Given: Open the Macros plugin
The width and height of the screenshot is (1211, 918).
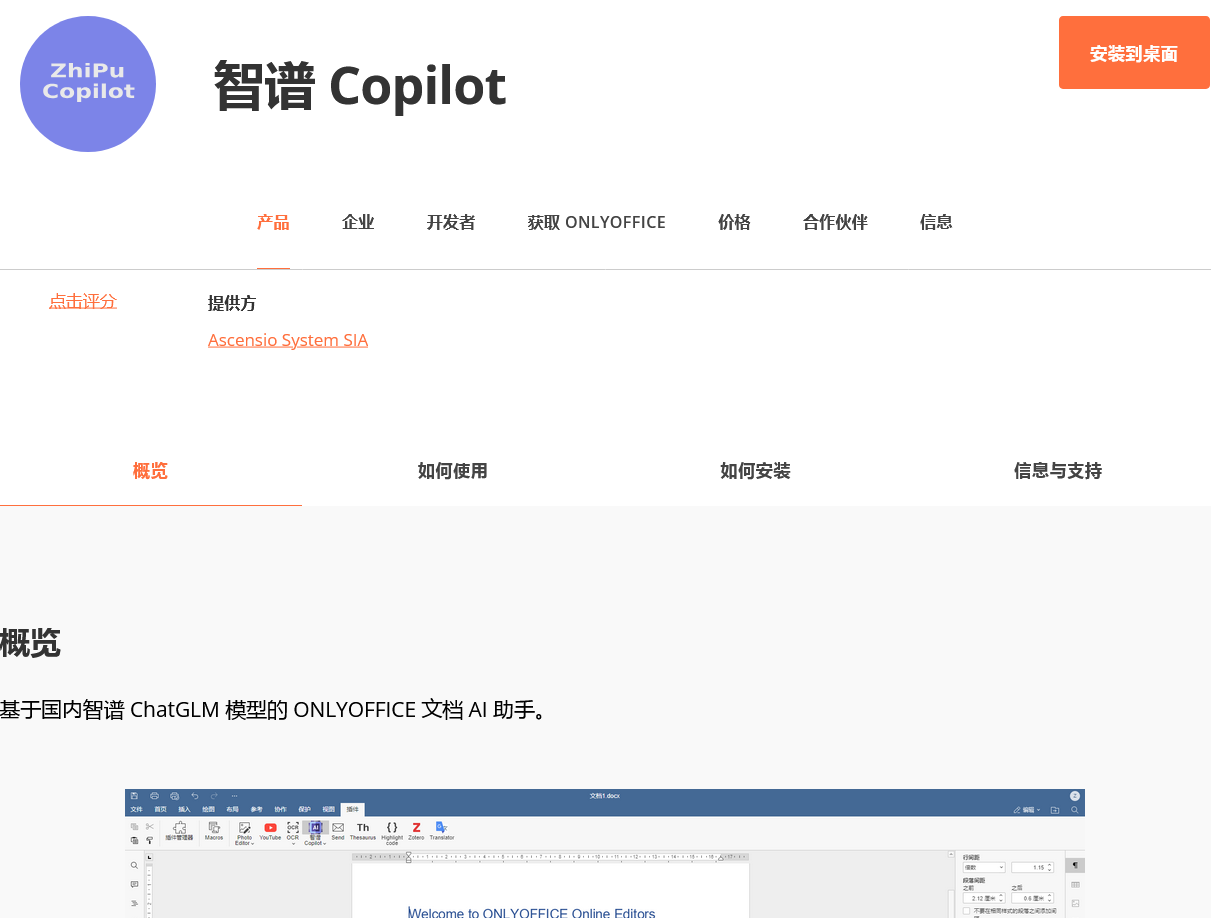Looking at the screenshot, I should point(214,831).
